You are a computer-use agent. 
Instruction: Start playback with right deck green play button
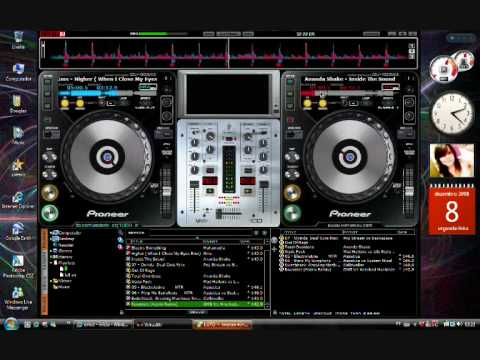[x=292, y=213]
